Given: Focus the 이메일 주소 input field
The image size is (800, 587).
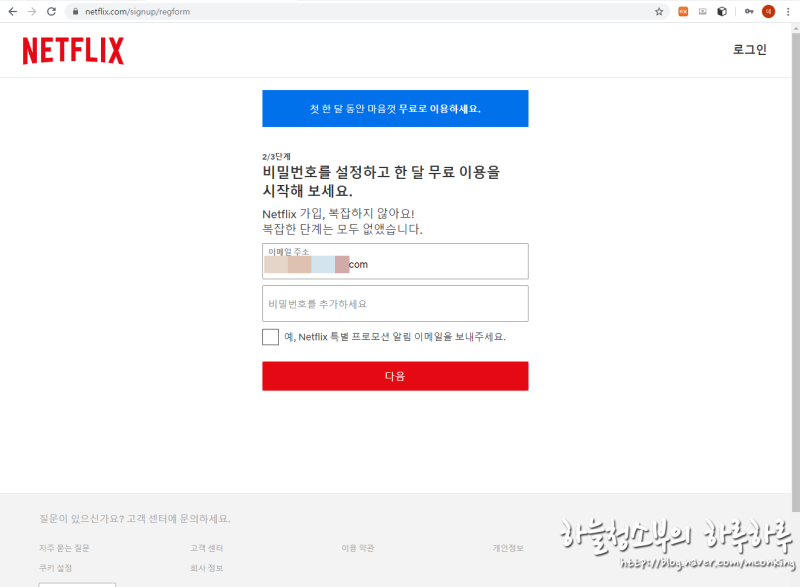Looking at the screenshot, I should point(395,261).
